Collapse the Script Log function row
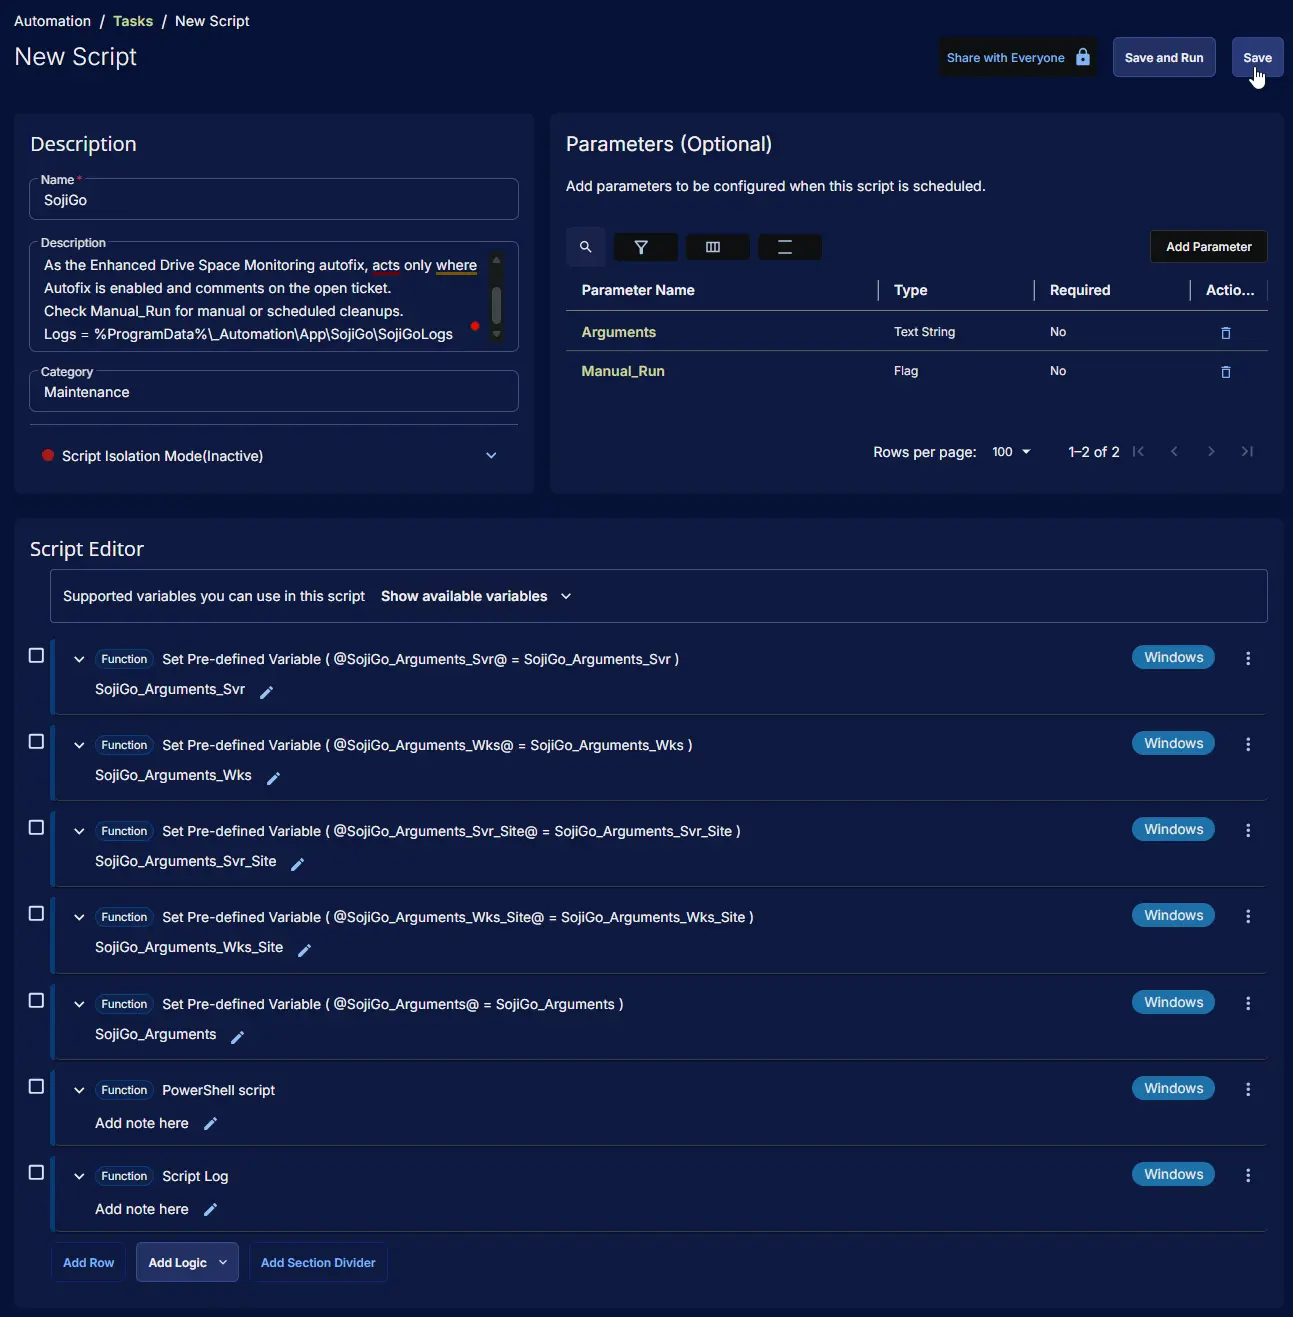 point(79,1176)
